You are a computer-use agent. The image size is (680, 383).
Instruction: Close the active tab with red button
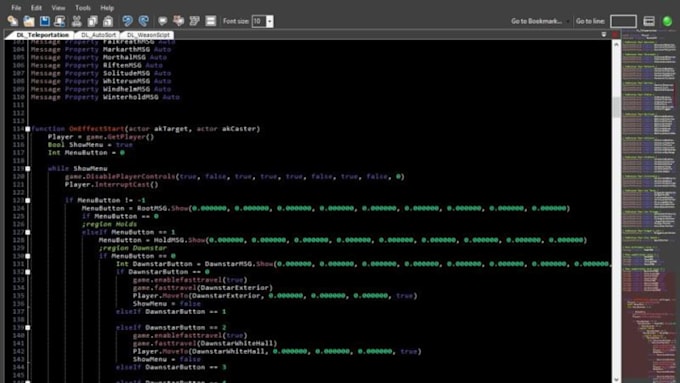point(615,34)
